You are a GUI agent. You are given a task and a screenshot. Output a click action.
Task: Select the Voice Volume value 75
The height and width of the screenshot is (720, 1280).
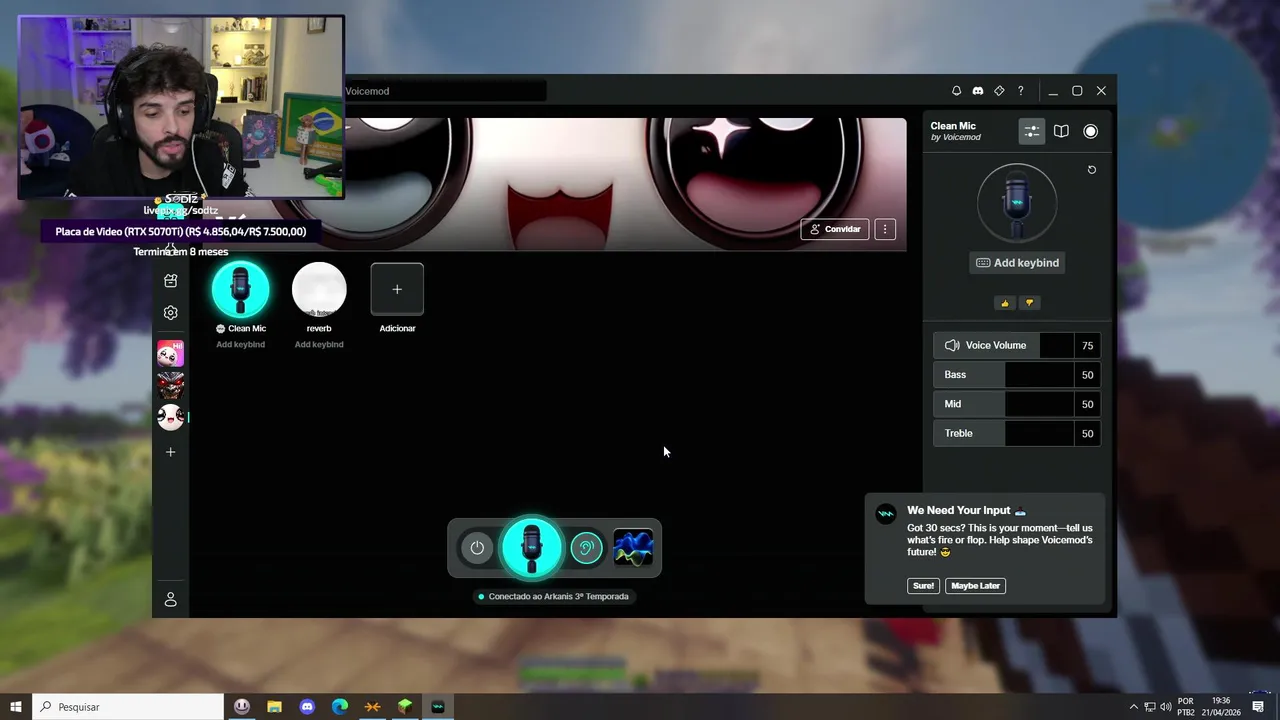[x=1087, y=346]
